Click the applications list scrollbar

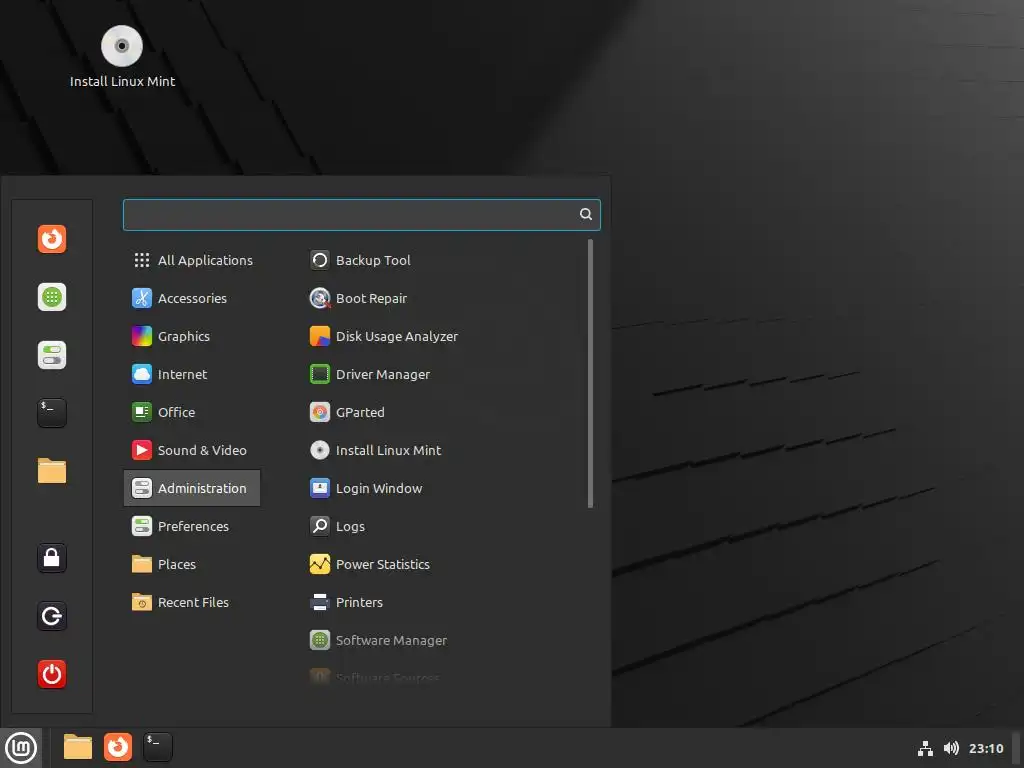point(590,374)
